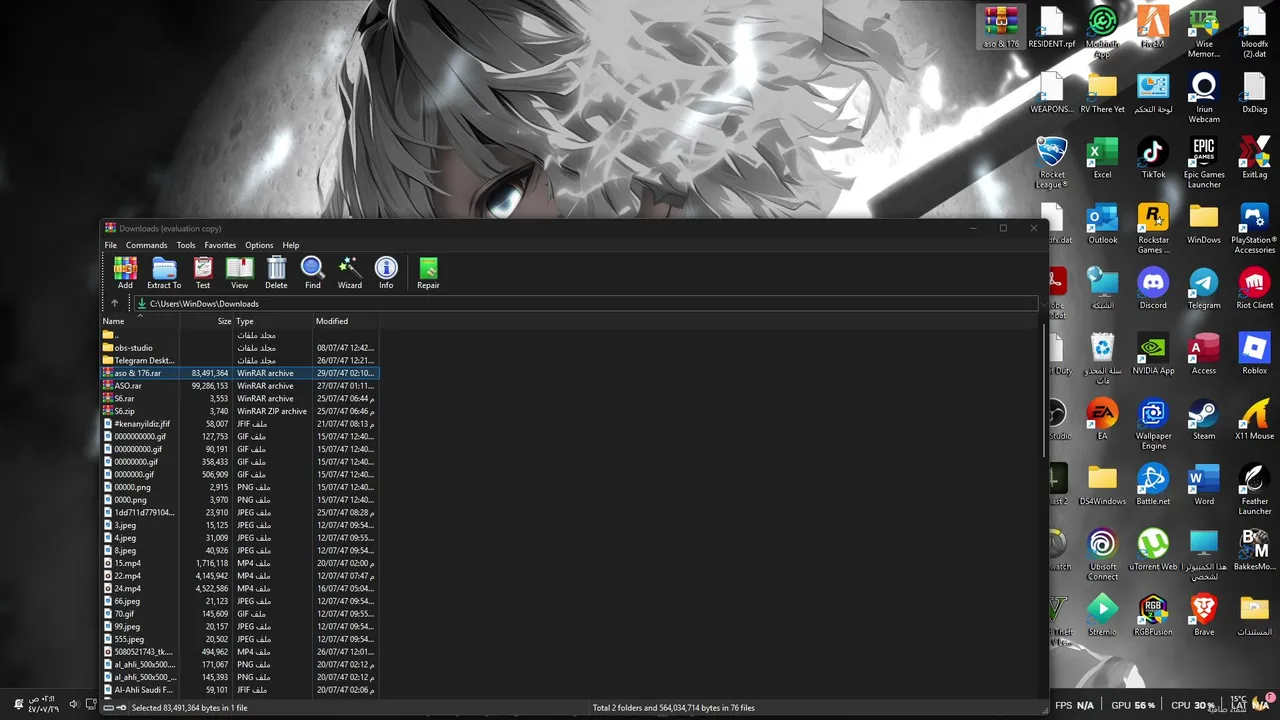This screenshot has height=720, width=1280.
Task: Go up one folder with the arrow
Action: 114,303
